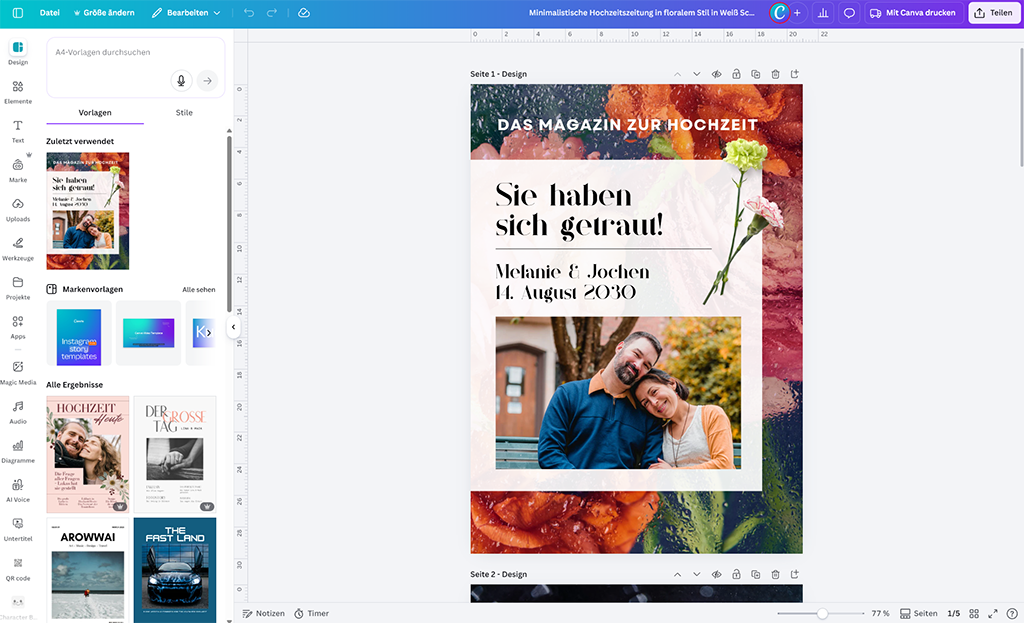
Task: Collapse the side panel arrow
Action: pos(233,327)
